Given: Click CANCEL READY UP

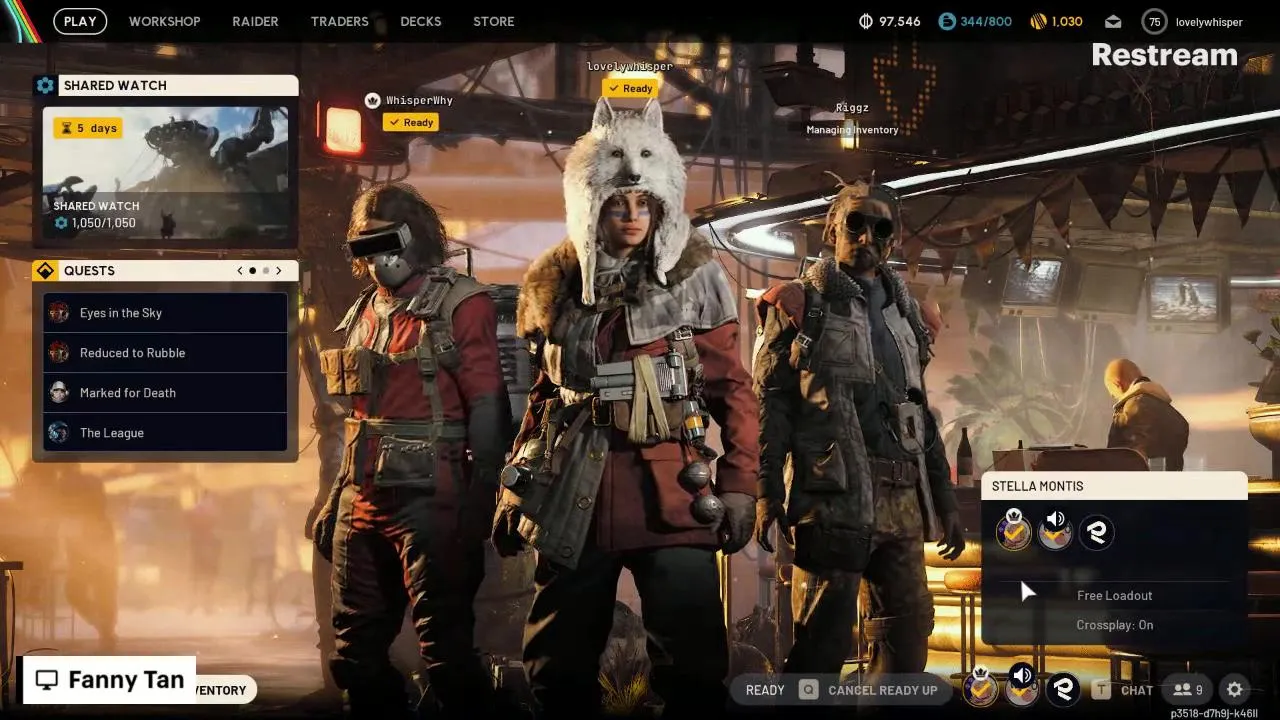Looking at the screenshot, I should [x=882, y=690].
